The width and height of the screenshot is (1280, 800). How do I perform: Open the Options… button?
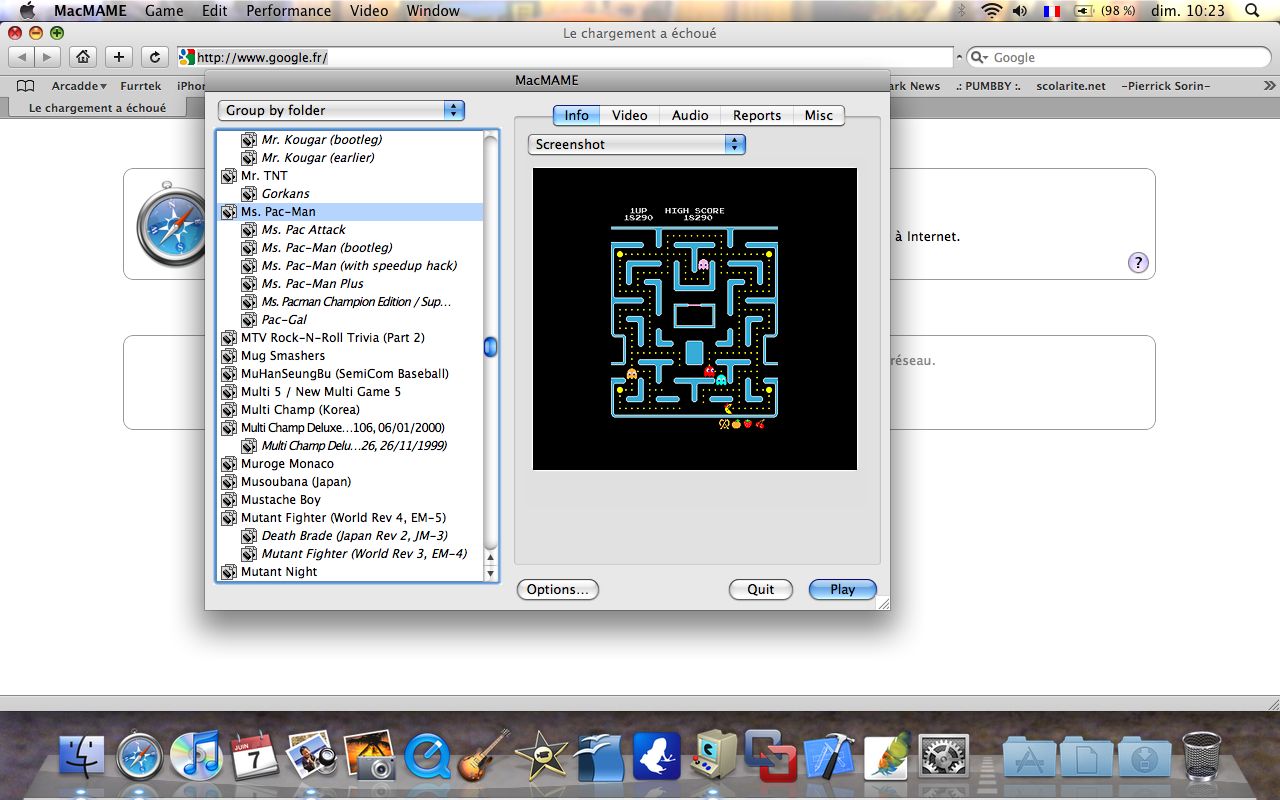click(558, 589)
